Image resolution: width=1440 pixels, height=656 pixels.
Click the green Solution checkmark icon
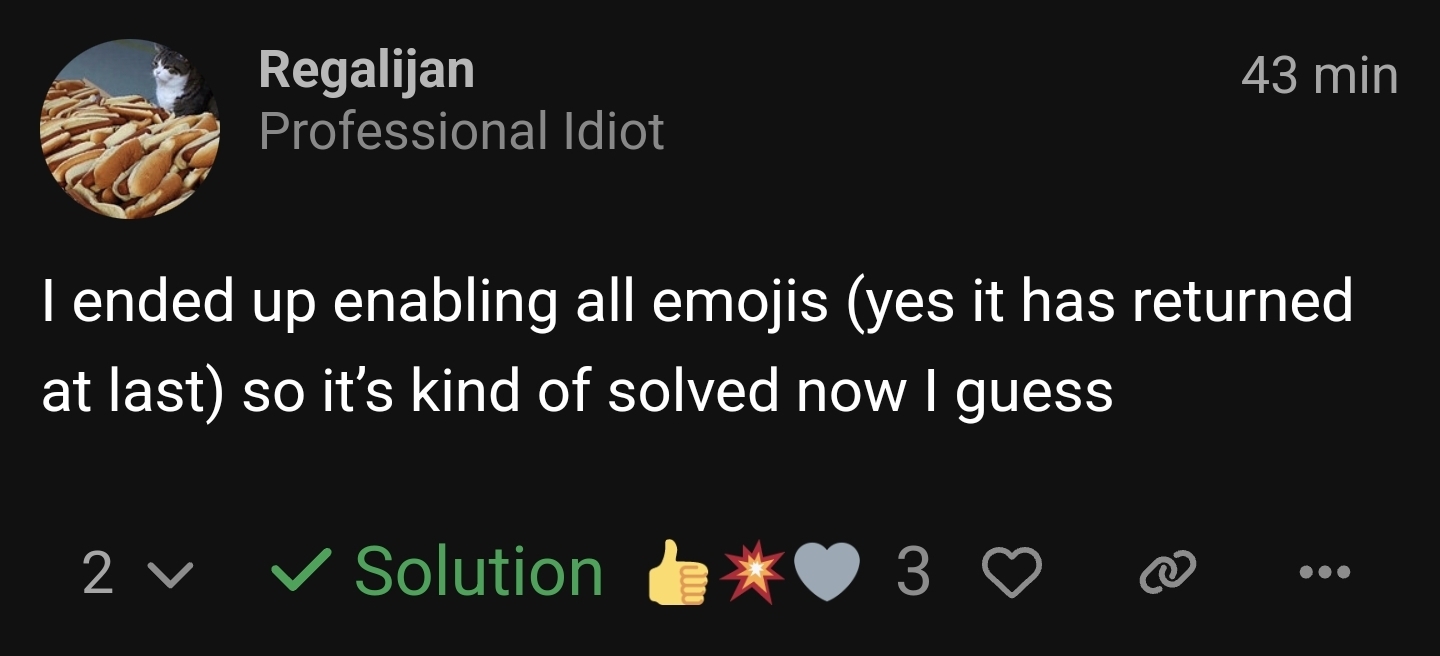pos(296,572)
